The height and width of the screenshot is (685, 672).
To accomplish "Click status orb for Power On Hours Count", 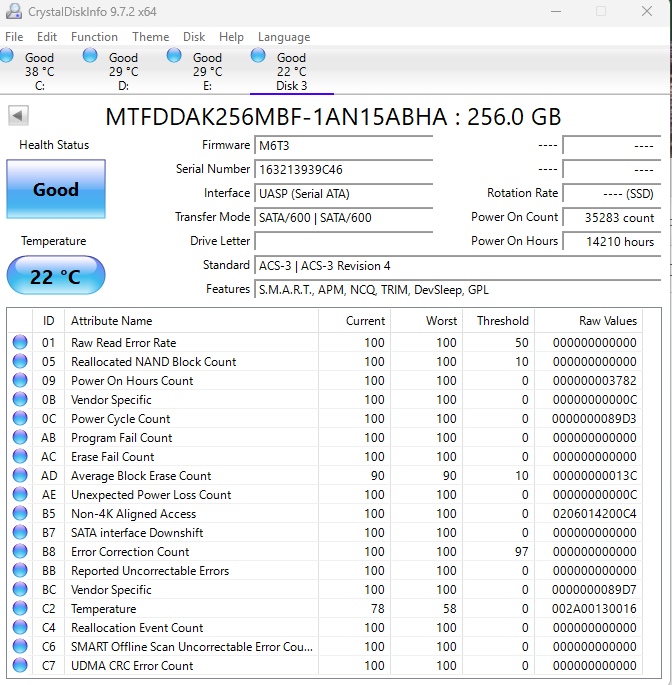I will coord(20,380).
